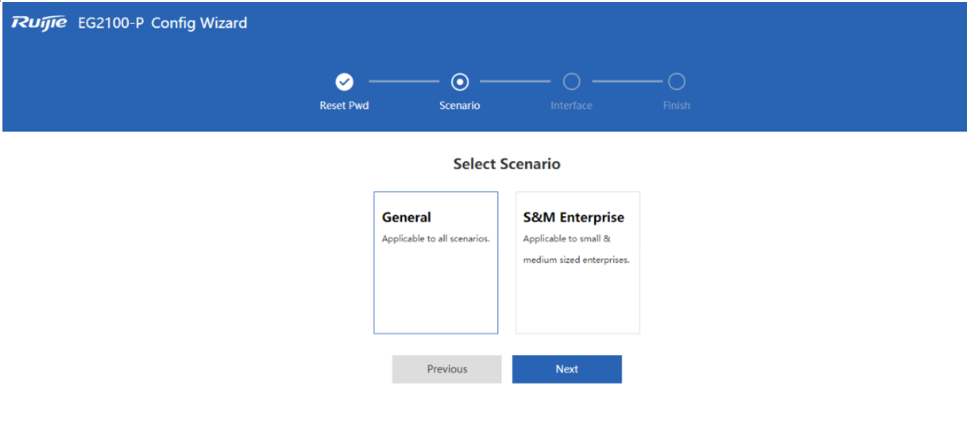Click 'medium sized enterprises' description text
This screenshot has height=447, width=967.
(x=576, y=260)
